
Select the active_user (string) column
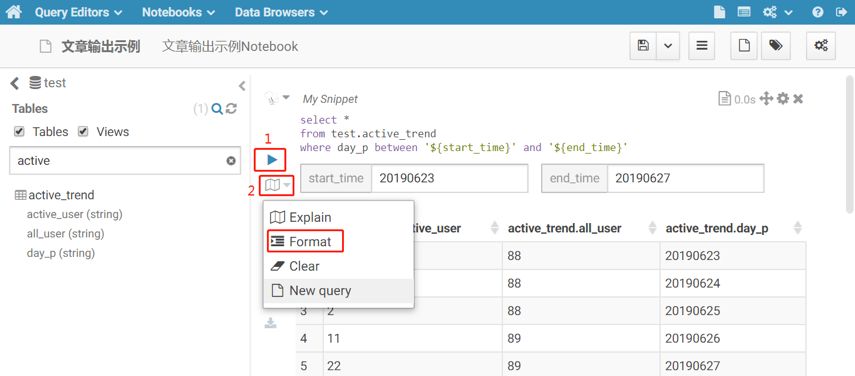pos(74,214)
